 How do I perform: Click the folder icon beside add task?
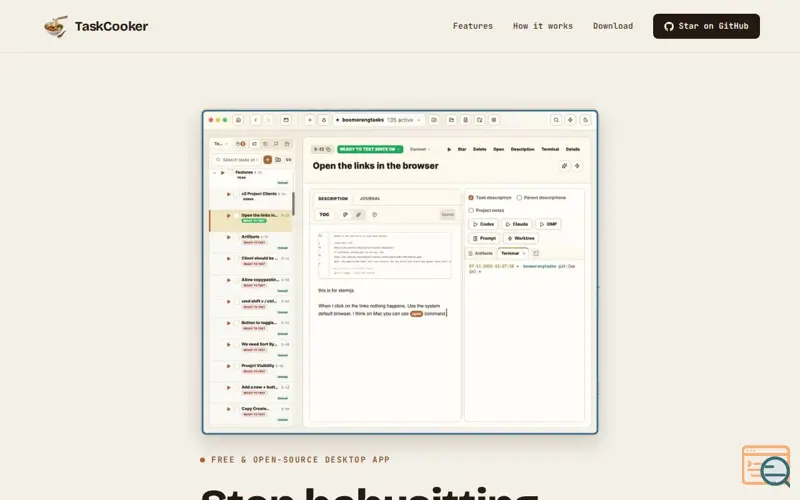pyautogui.click(x=278, y=160)
